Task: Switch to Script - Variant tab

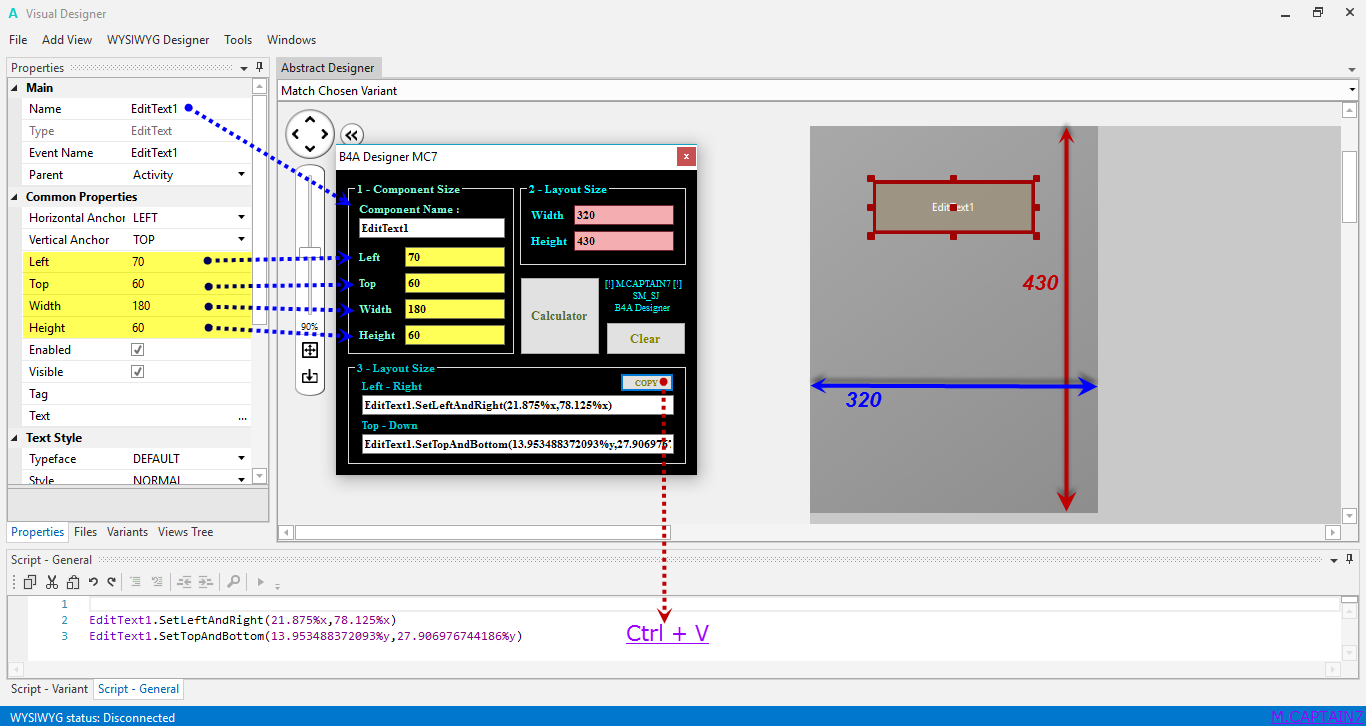Action: tap(49, 689)
